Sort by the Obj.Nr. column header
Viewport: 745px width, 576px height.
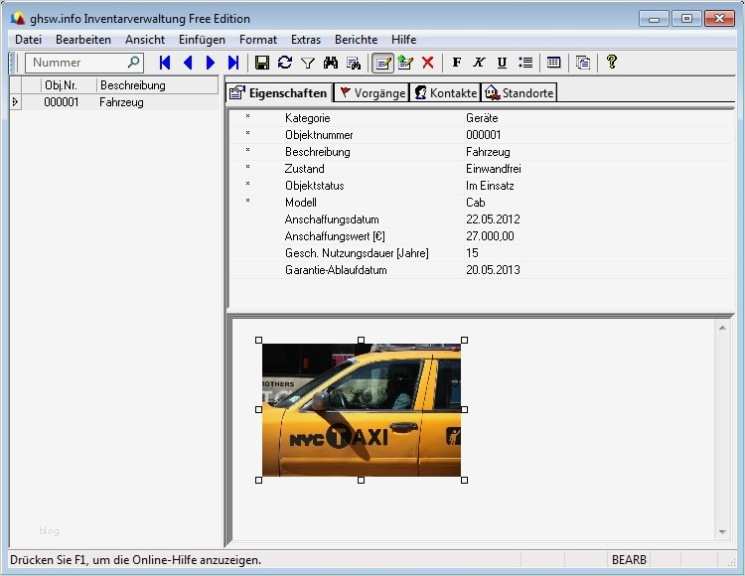point(69,86)
